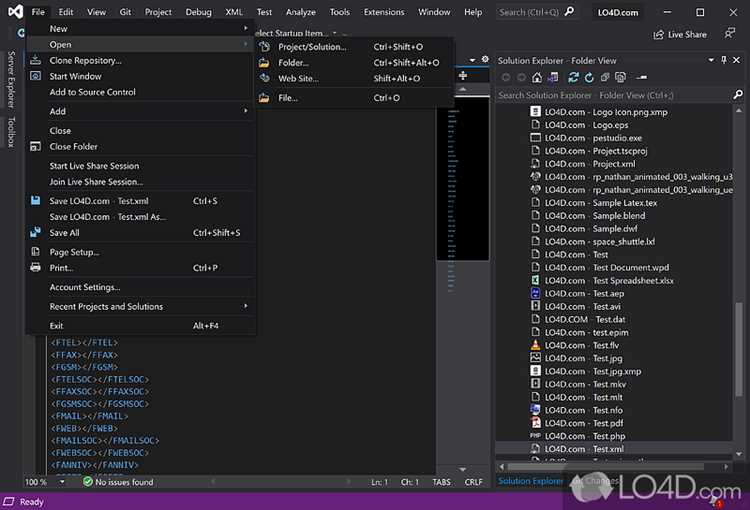Viewport: 750px width, 510px height.
Task: Open the Analyze menu
Action: [300, 12]
